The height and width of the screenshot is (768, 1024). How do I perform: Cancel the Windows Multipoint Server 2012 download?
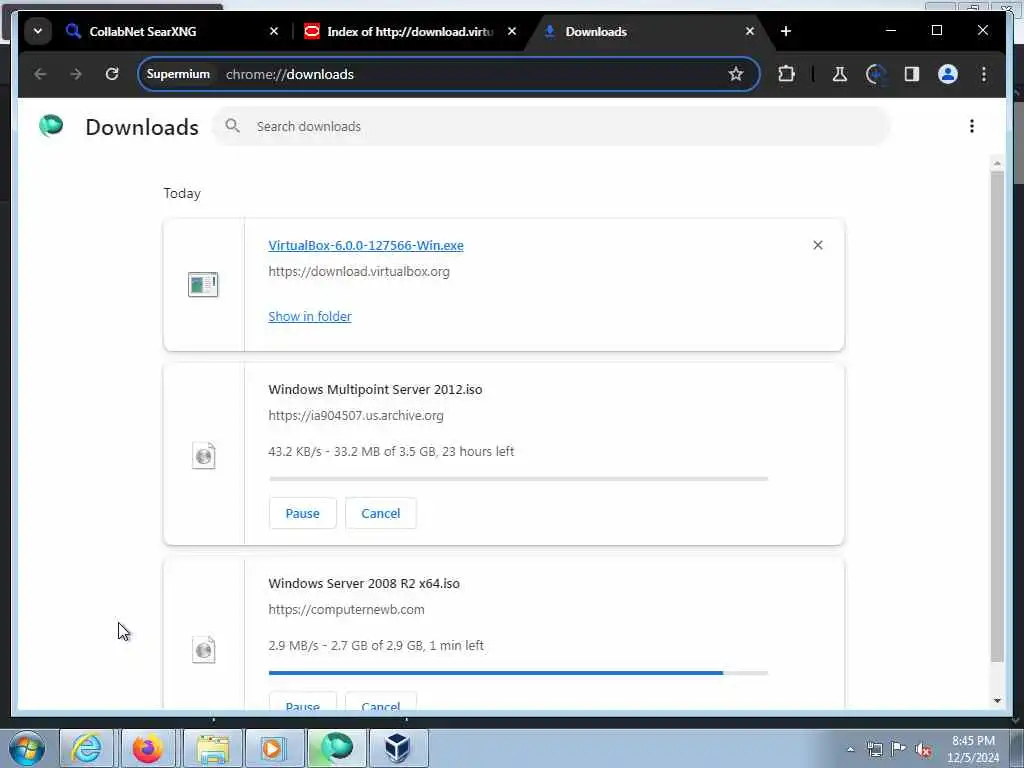(x=381, y=513)
